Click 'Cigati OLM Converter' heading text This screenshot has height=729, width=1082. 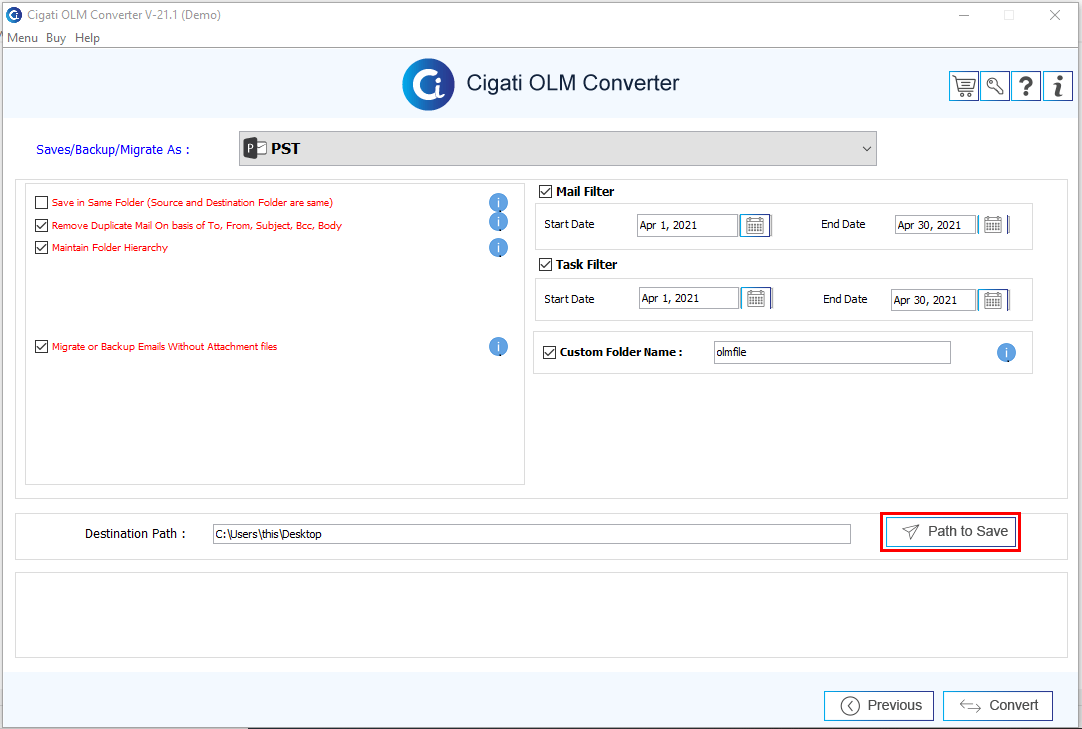[573, 83]
